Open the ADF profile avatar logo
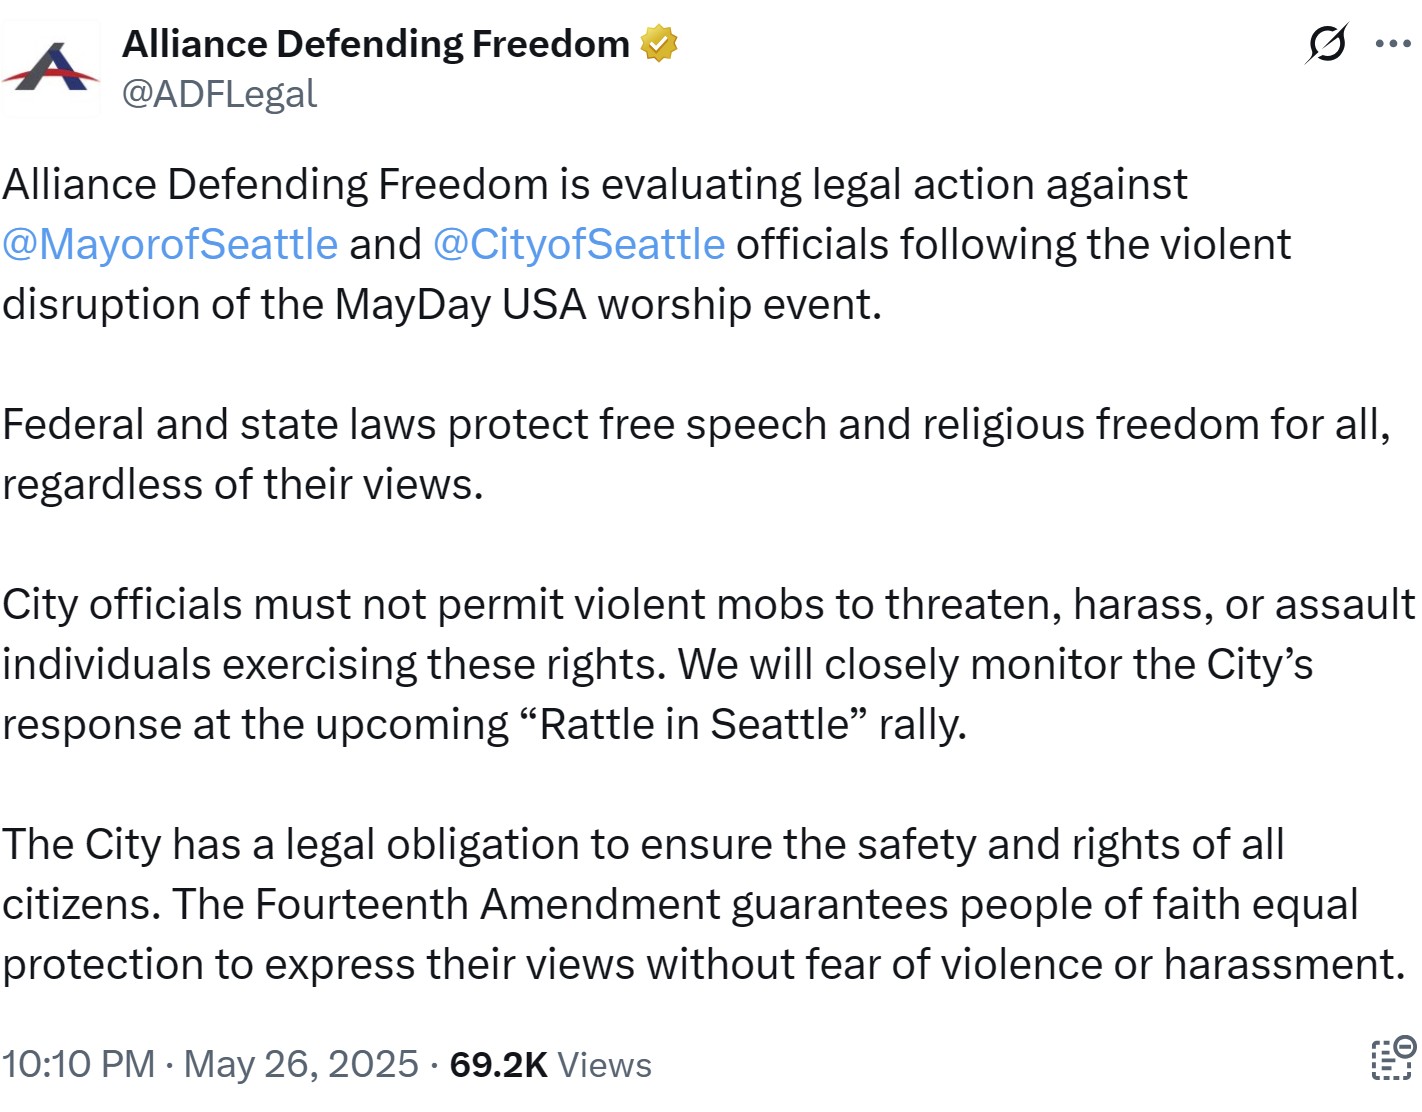The height and width of the screenshot is (1112, 1422). [x=51, y=68]
